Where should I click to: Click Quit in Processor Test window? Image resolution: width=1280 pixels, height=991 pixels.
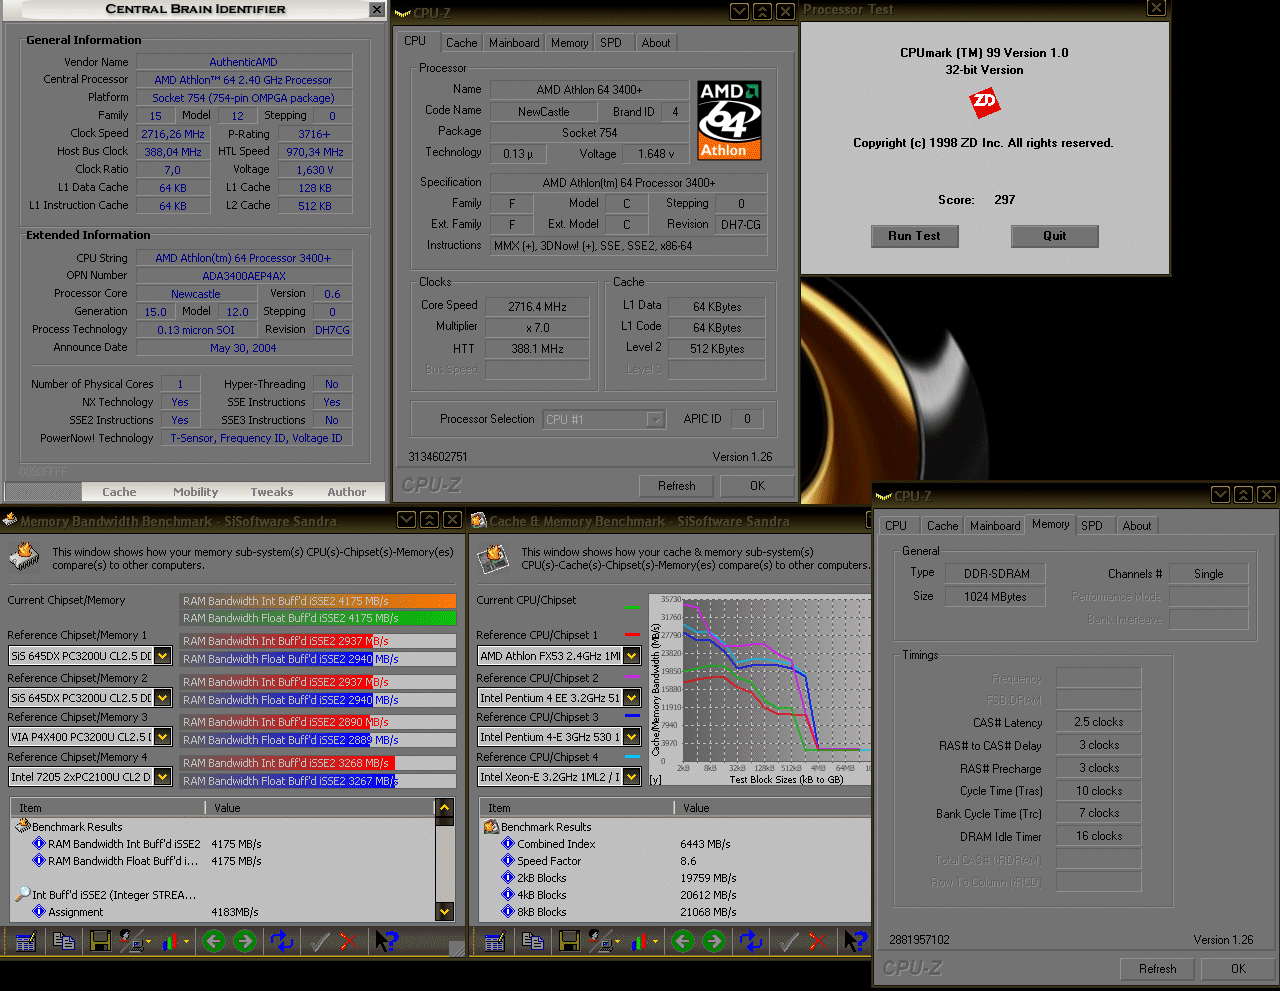pyautogui.click(x=1055, y=236)
